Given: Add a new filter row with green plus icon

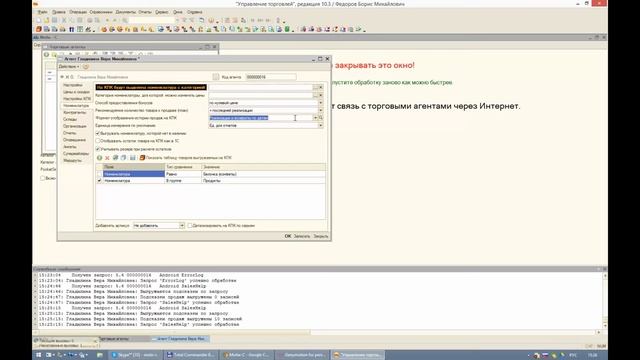Looking at the screenshot, I should pyautogui.click(x=99, y=158).
